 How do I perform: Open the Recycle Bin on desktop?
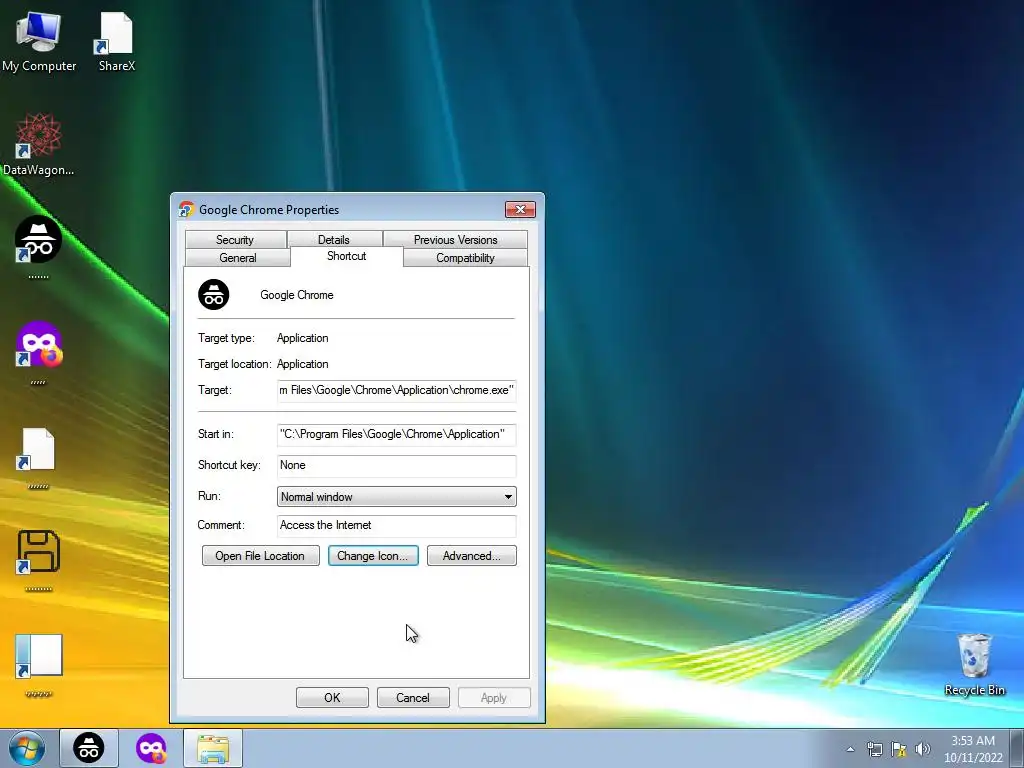pyautogui.click(x=974, y=664)
